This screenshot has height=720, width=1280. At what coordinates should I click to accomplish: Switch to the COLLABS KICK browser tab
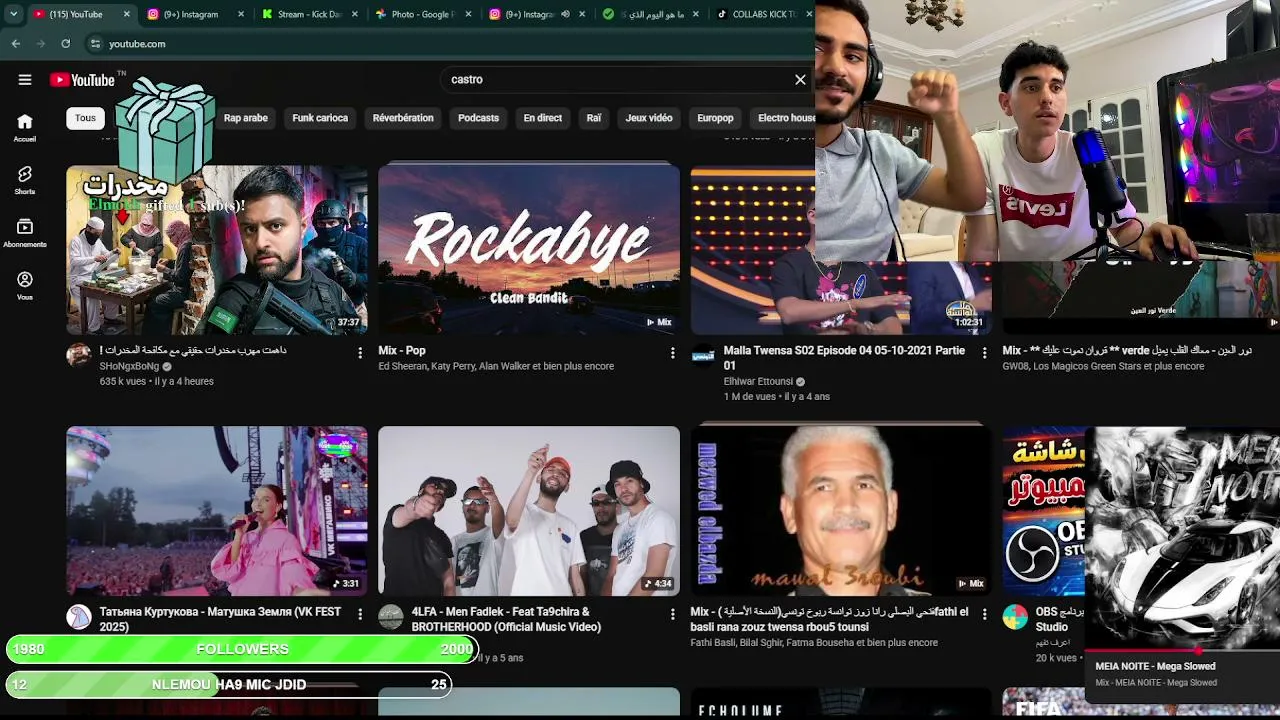pos(760,14)
